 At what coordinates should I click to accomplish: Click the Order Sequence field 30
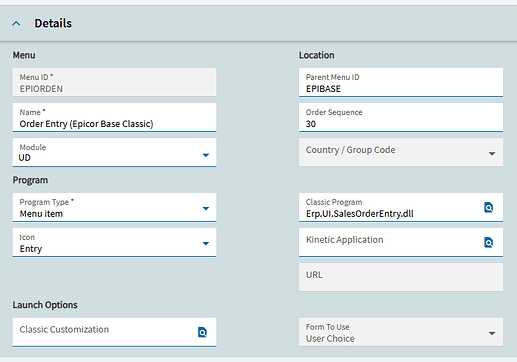pos(401,117)
